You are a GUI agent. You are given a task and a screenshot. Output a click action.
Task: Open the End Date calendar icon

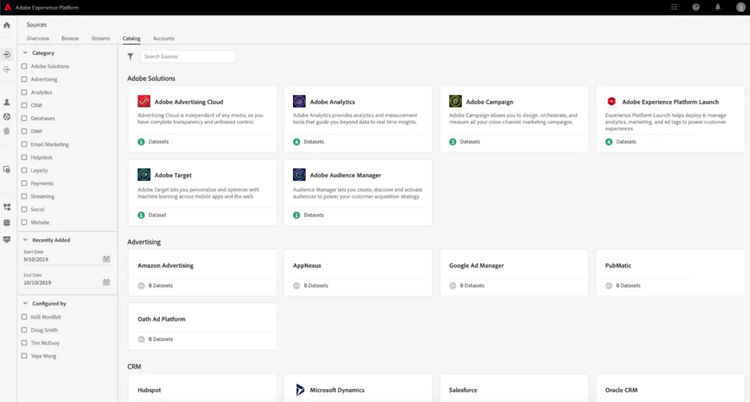[x=106, y=282]
